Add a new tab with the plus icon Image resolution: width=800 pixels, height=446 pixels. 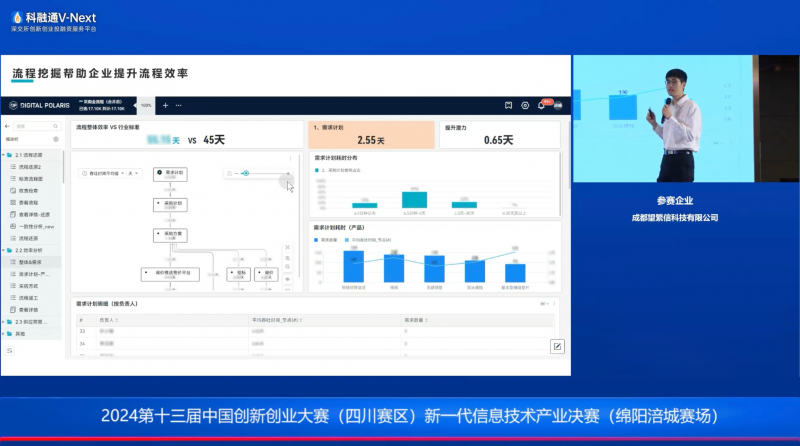point(165,106)
